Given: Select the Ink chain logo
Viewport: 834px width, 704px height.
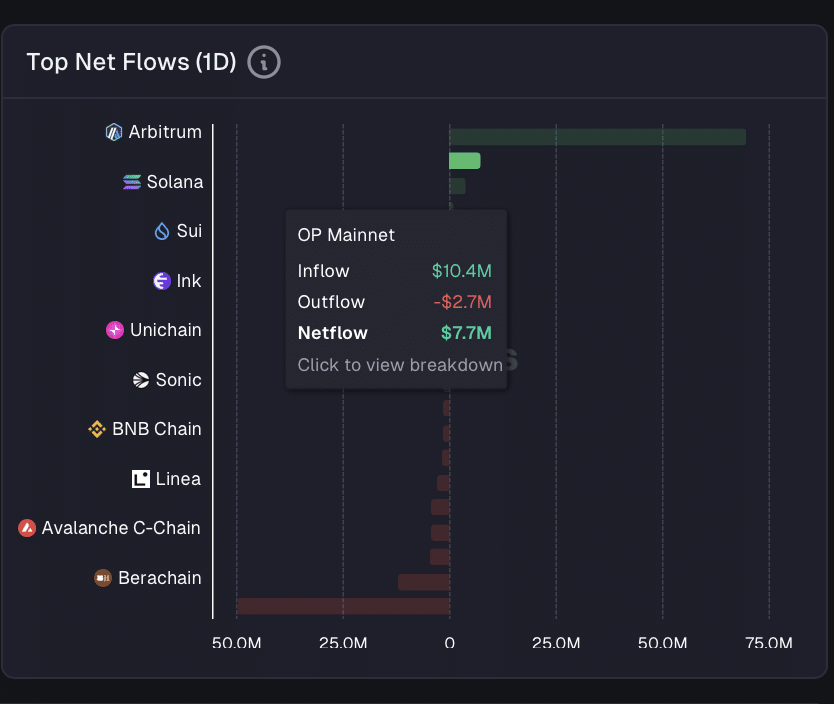Looking at the screenshot, I should pos(162,281).
